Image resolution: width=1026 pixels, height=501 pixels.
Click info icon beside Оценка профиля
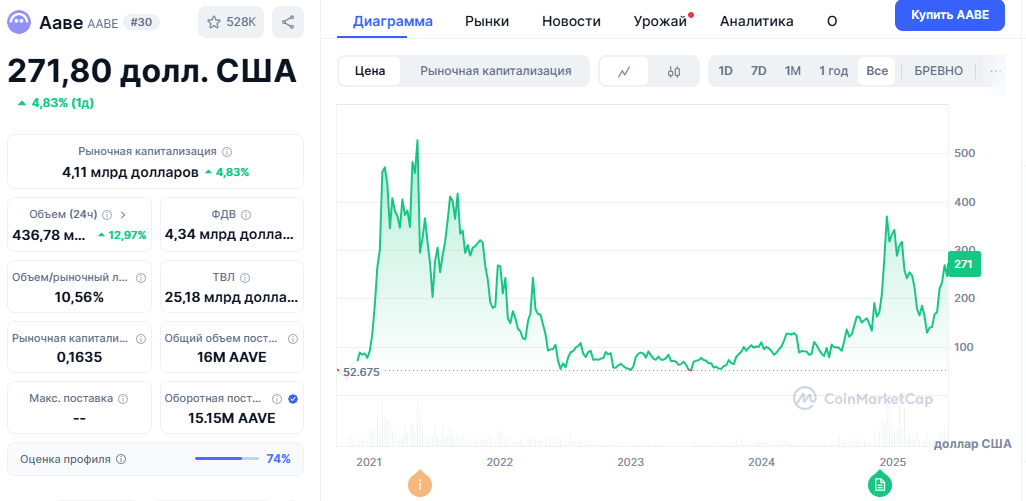[x=121, y=459]
